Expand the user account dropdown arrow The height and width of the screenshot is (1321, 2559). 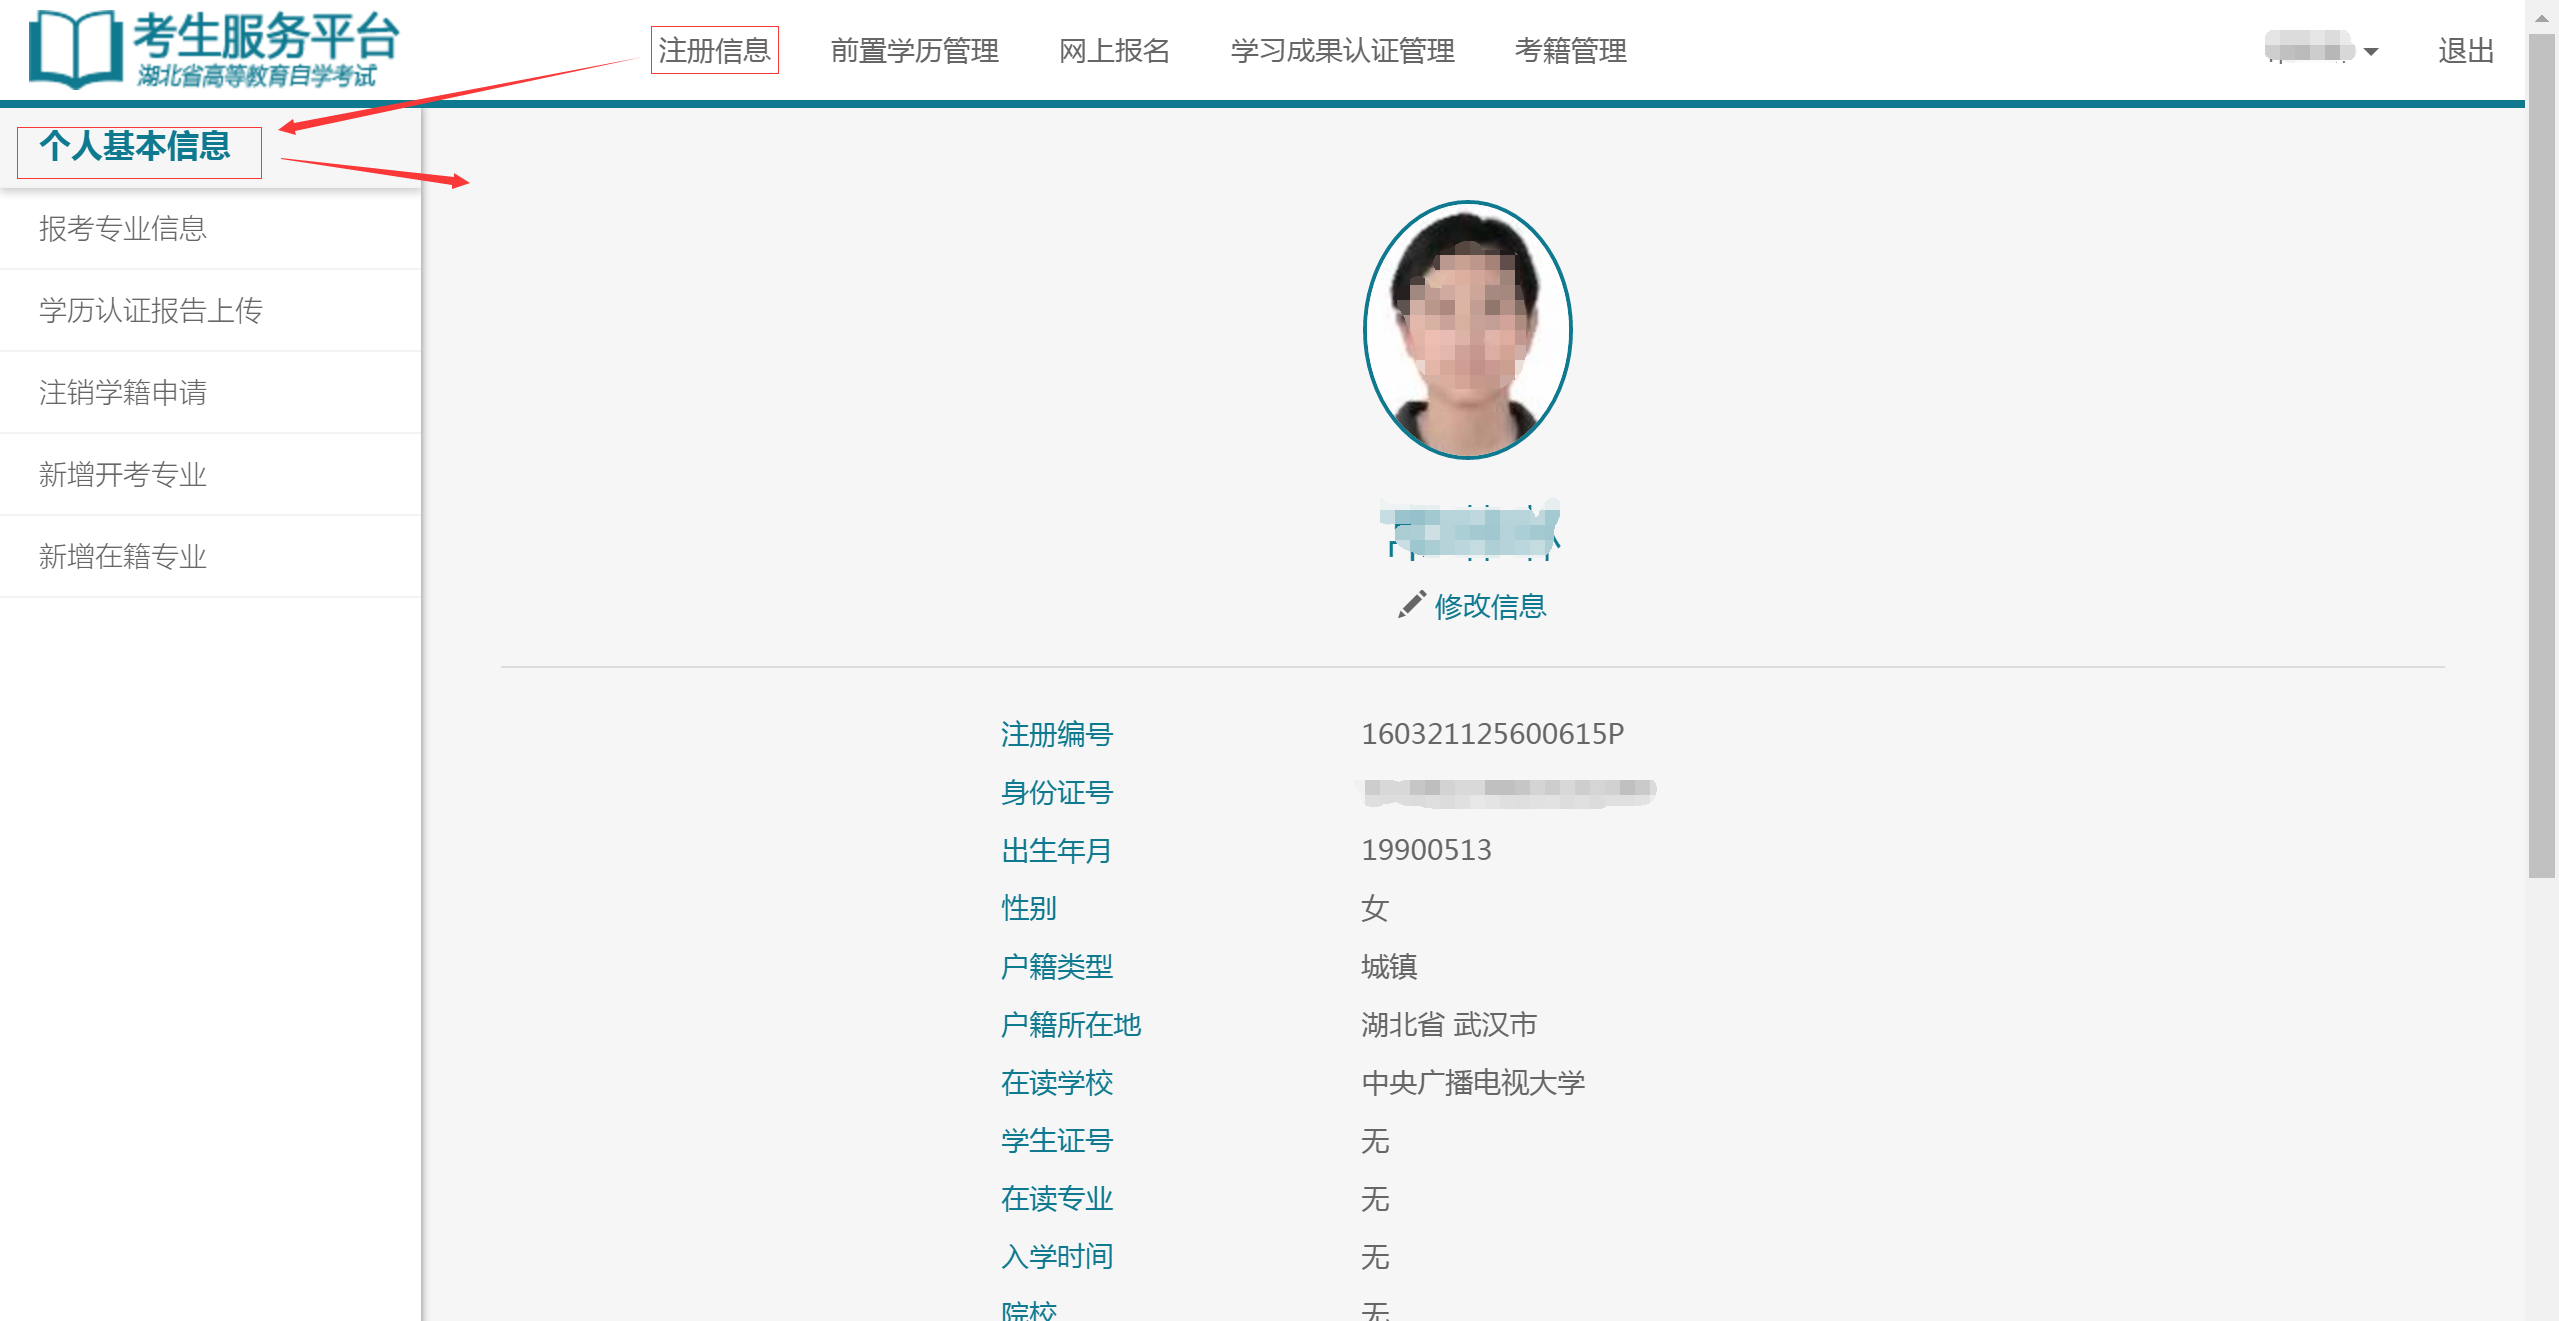2370,52
